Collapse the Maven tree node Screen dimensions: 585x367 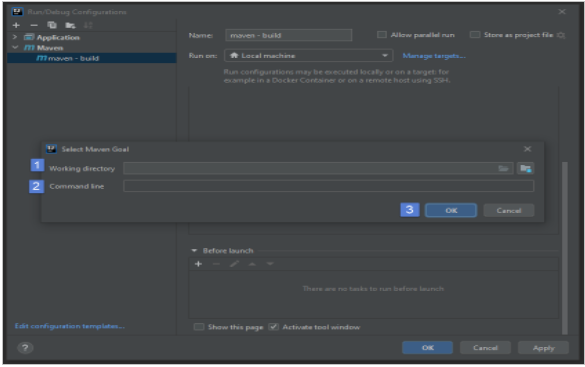pos(15,48)
